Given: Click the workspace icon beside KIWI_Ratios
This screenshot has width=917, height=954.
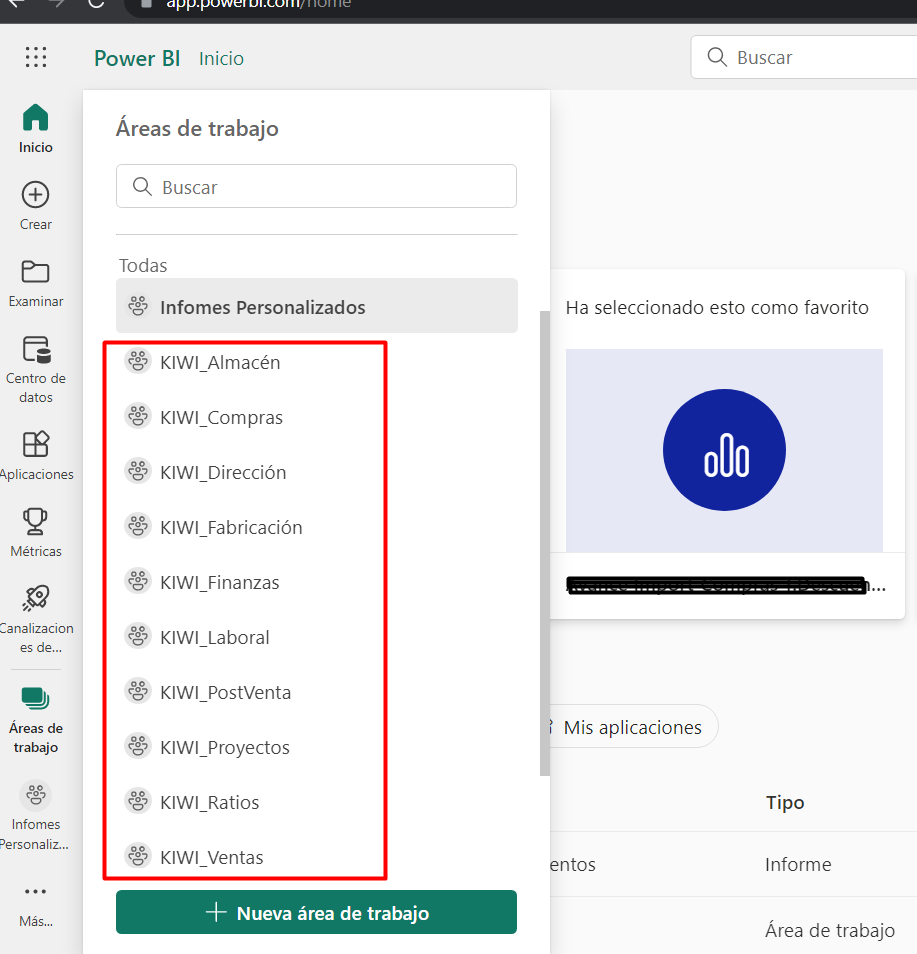Looking at the screenshot, I should point(138,801).
